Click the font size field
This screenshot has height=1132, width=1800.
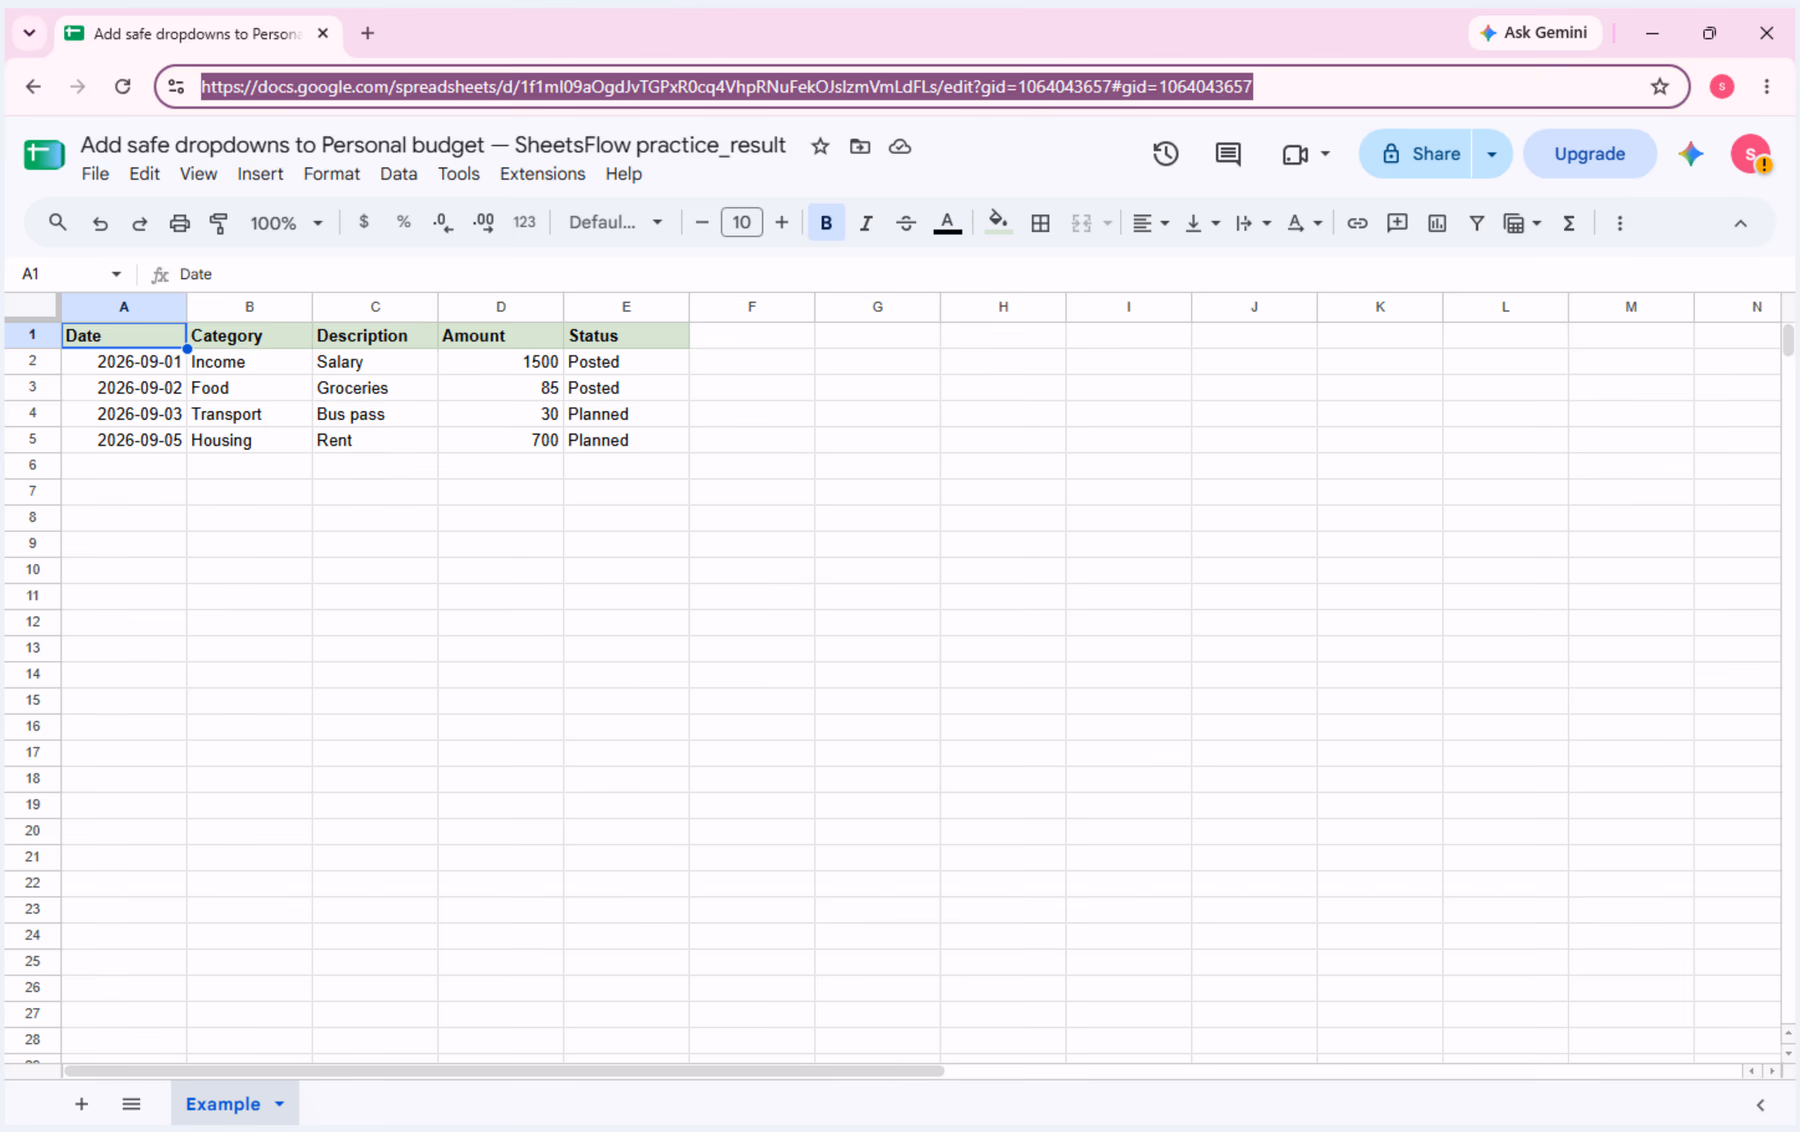pos(741,222)
